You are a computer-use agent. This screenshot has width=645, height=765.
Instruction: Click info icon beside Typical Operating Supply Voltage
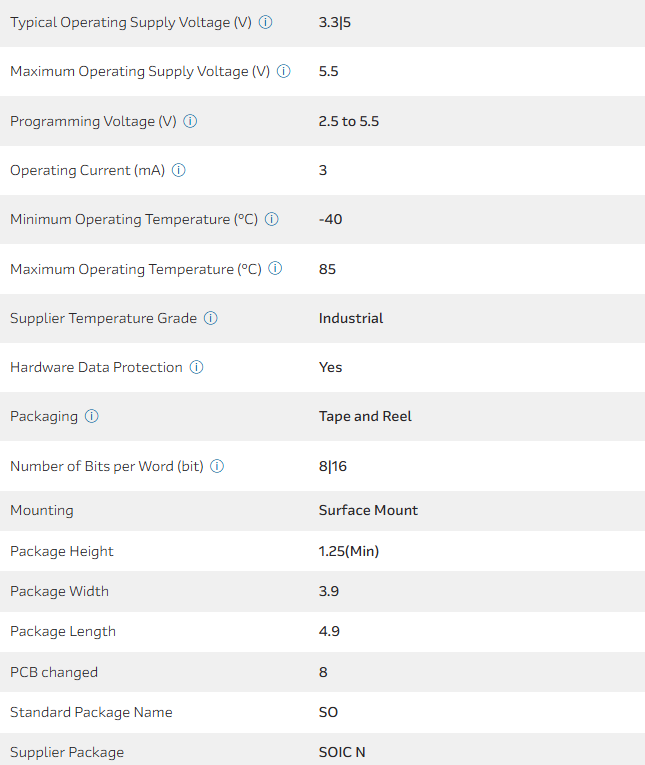pyautogui.click(x=266, y=22)
